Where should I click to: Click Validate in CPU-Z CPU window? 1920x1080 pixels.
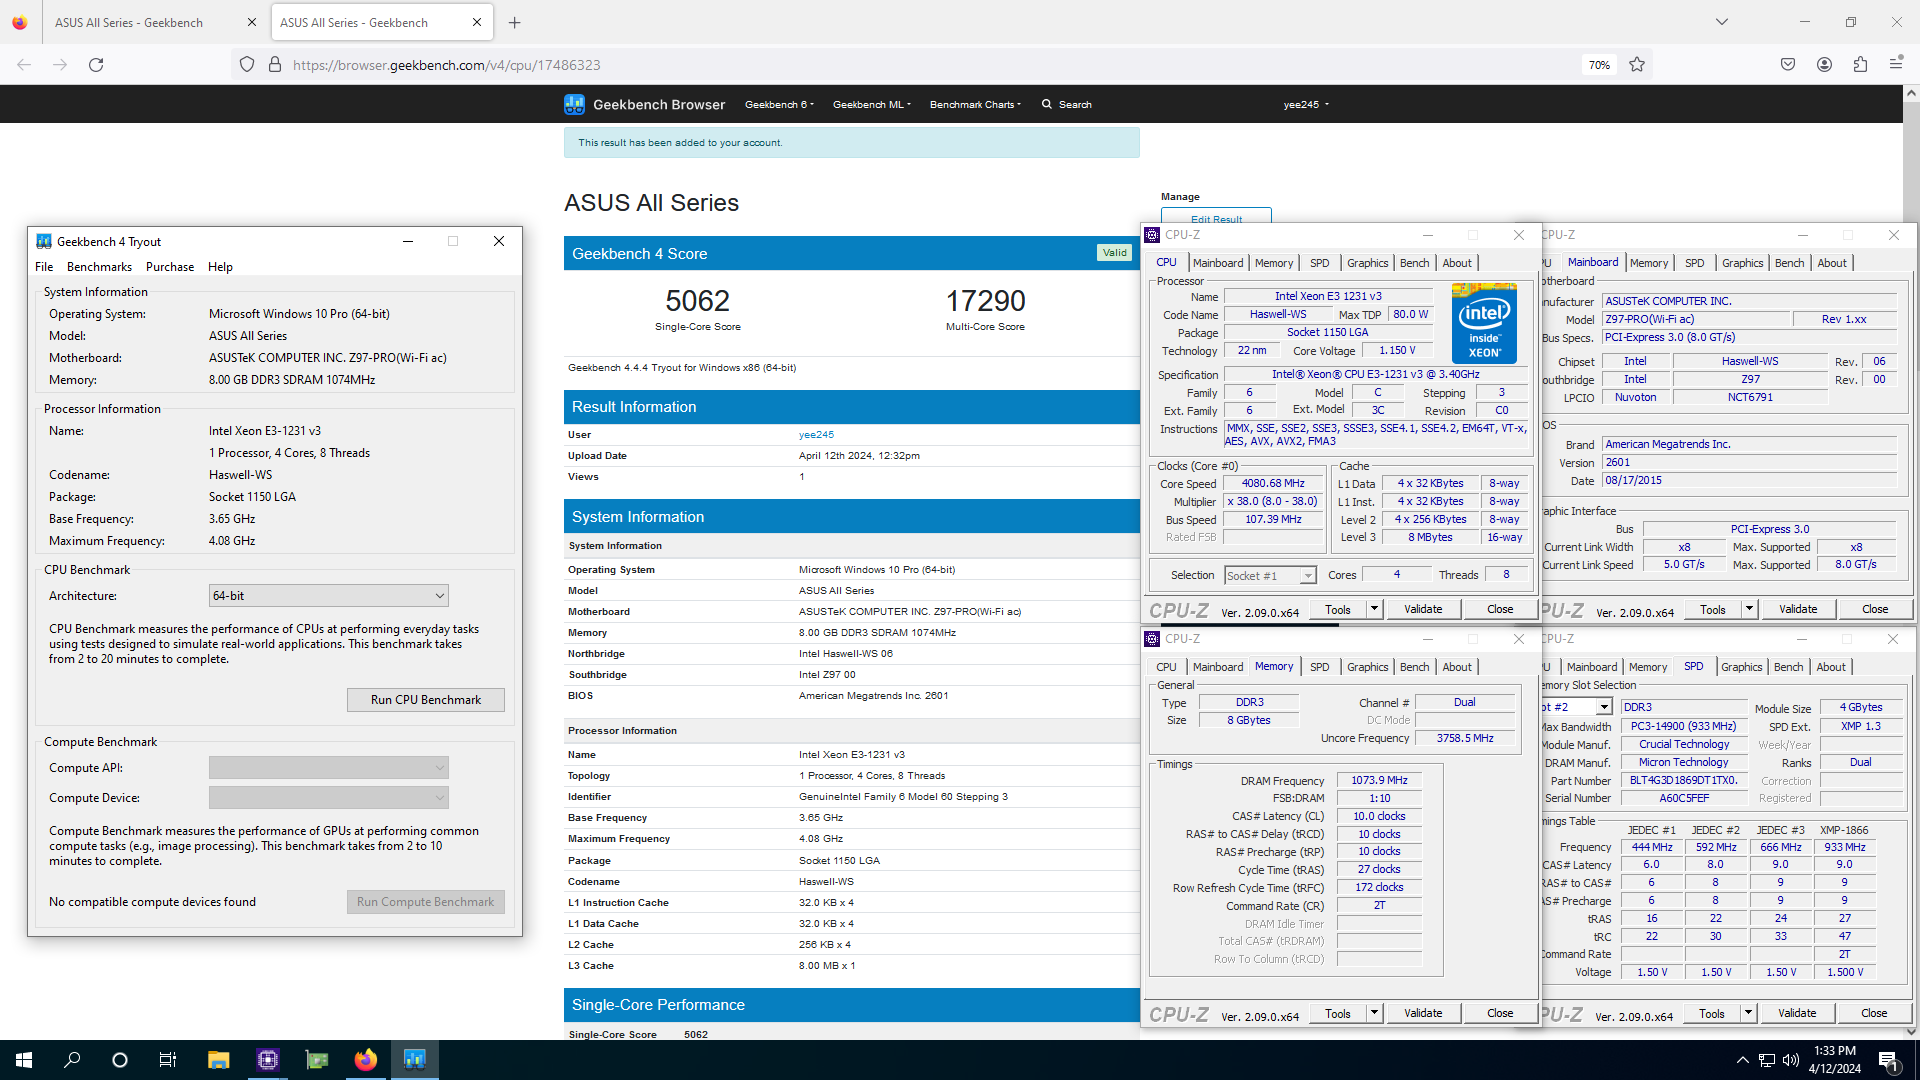(x=1423, y=609)
